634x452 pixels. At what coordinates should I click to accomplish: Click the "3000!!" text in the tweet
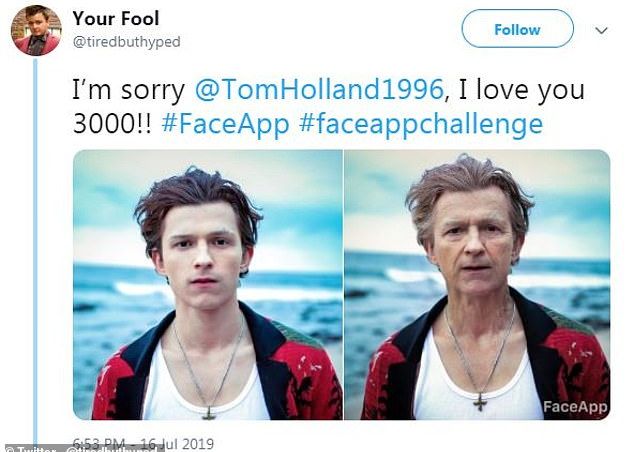109,124
